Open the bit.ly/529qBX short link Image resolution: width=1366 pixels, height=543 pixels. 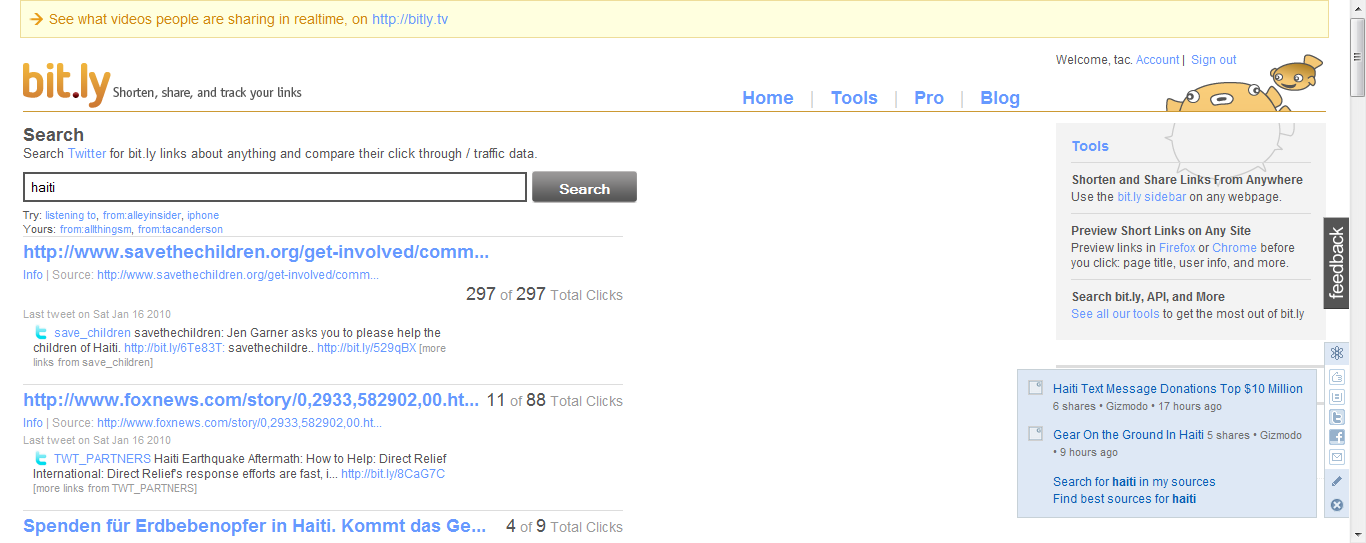pyautogui.click(x=366, y=348)
